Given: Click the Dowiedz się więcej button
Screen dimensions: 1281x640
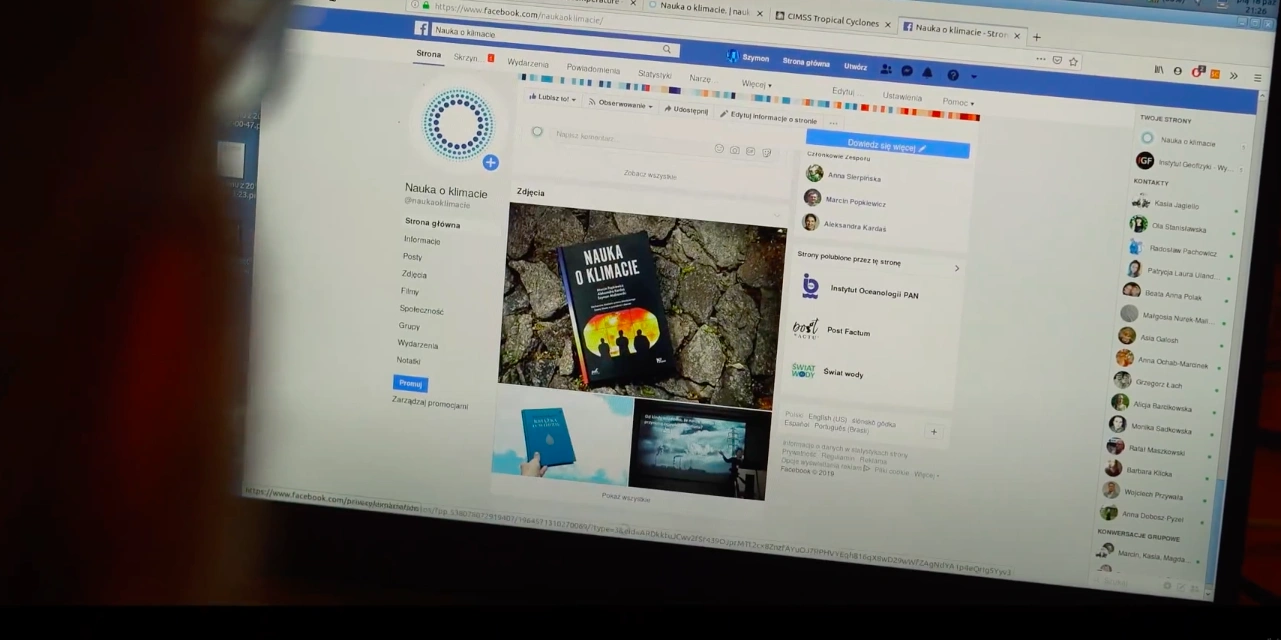Looking at the screenshot, I should pyautogui.click(x=887, y=146).
